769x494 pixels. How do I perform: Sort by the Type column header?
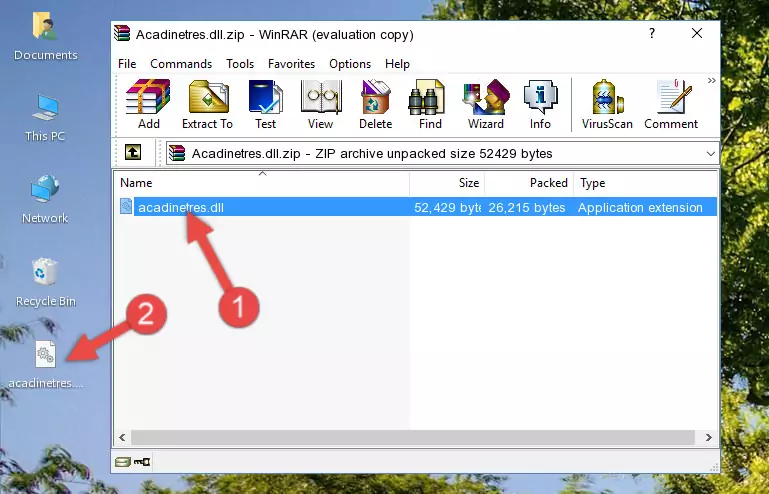[645, 182]
